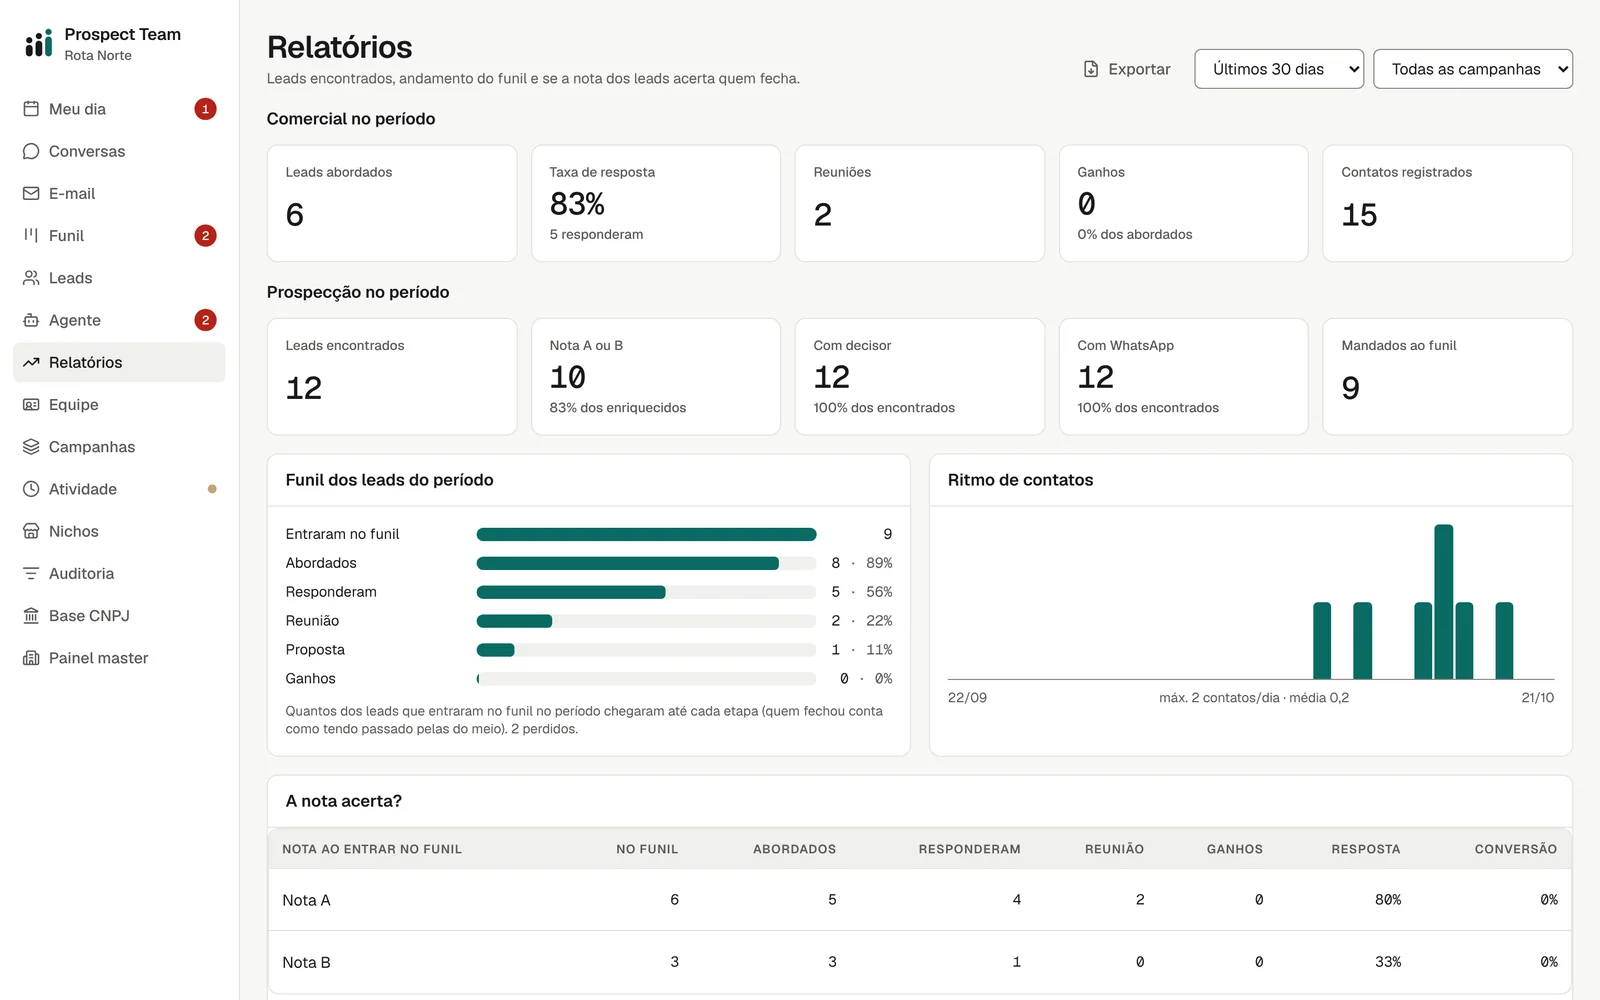Click the Conversas chat bubble icon
The height and width of the screenshot is (1000, 1600).
point(31,151)
